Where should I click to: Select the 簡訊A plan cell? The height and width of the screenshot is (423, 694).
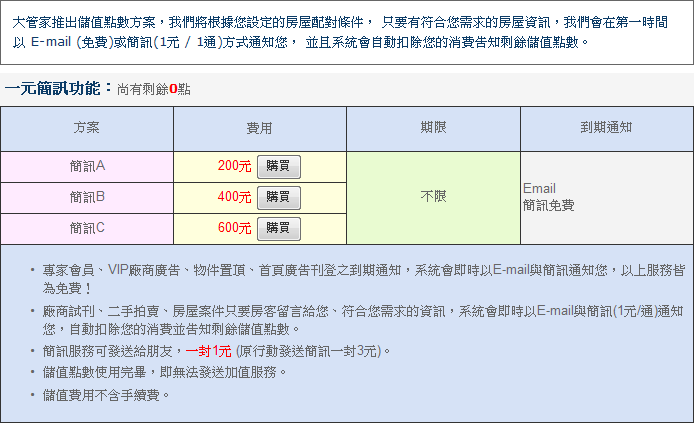[x=87, y=166]
